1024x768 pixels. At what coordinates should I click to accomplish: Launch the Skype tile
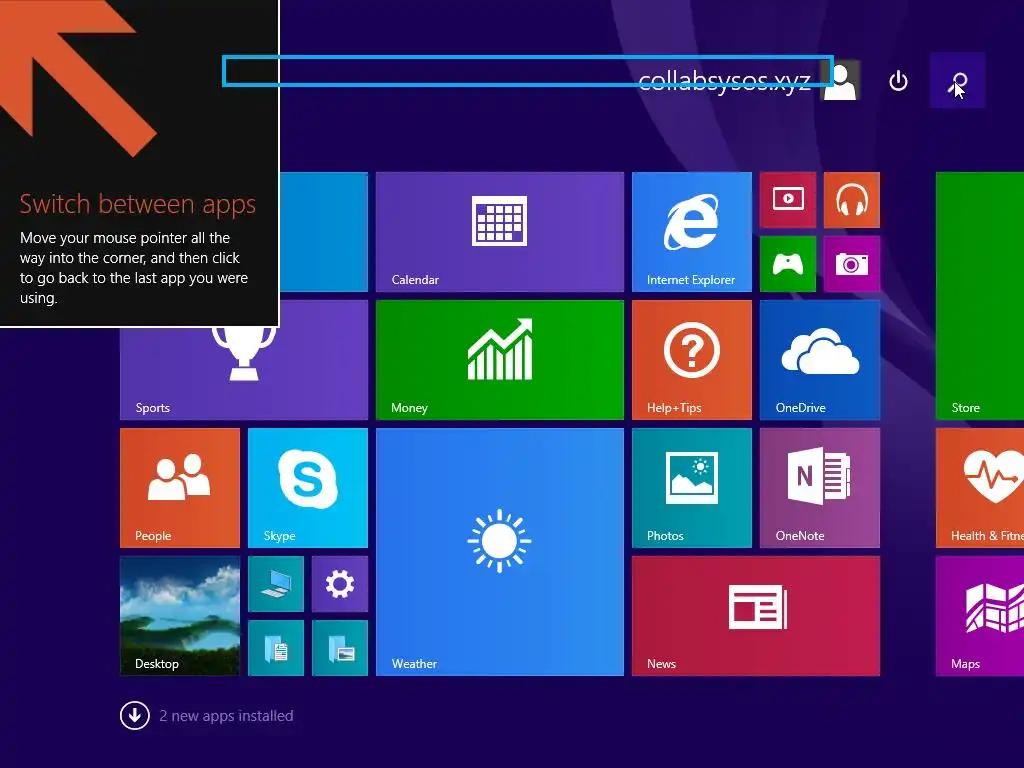tap(308, 488)
